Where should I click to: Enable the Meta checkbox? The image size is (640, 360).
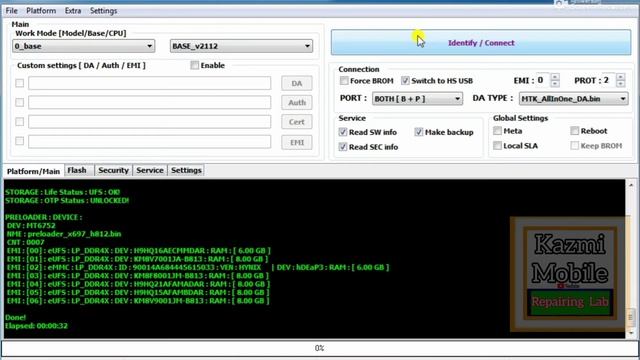[x=497, y=131]
